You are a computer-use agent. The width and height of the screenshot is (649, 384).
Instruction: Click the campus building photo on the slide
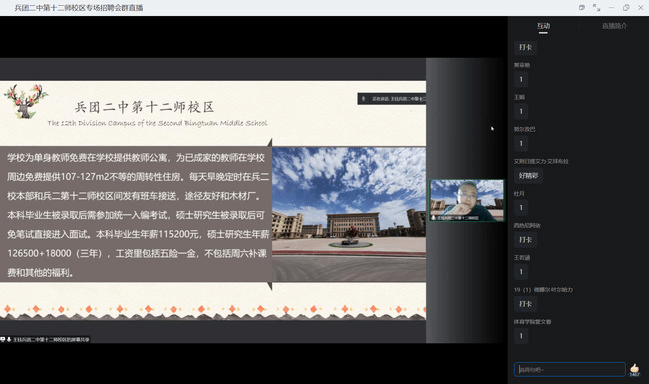click(349, 214)
